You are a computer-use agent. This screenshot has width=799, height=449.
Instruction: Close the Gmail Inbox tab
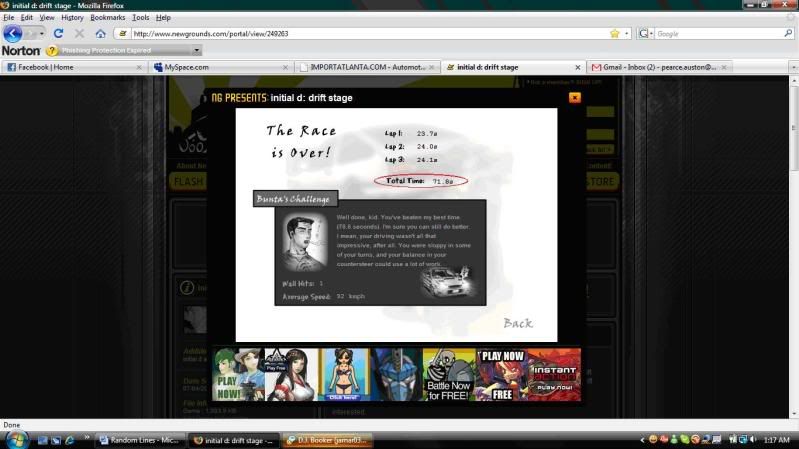(724, 67)
